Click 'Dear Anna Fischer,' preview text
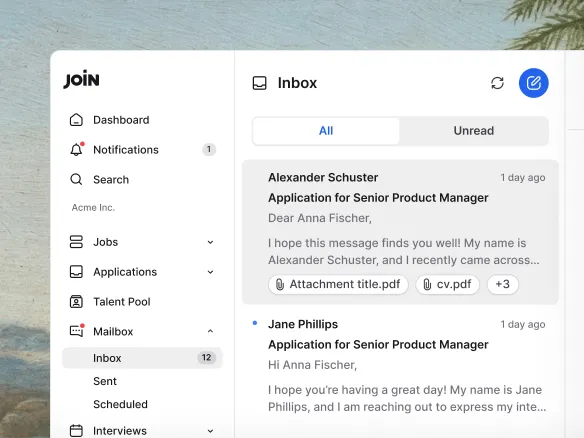Screen dimensions: 584x438 coord(320,218)
